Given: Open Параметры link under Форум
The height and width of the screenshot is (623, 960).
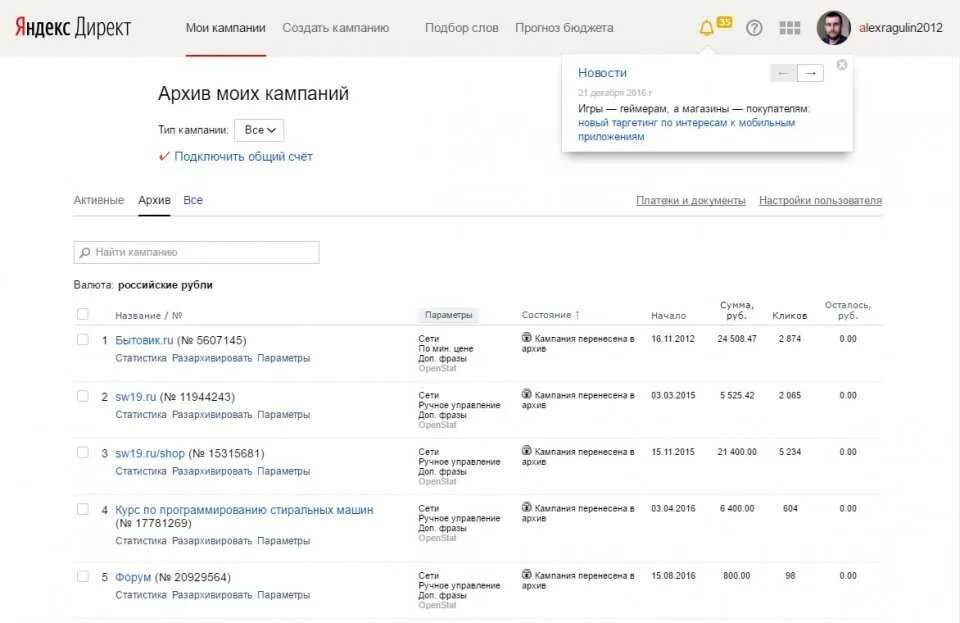Looking at the screenshot, I should tap(283, 595).
